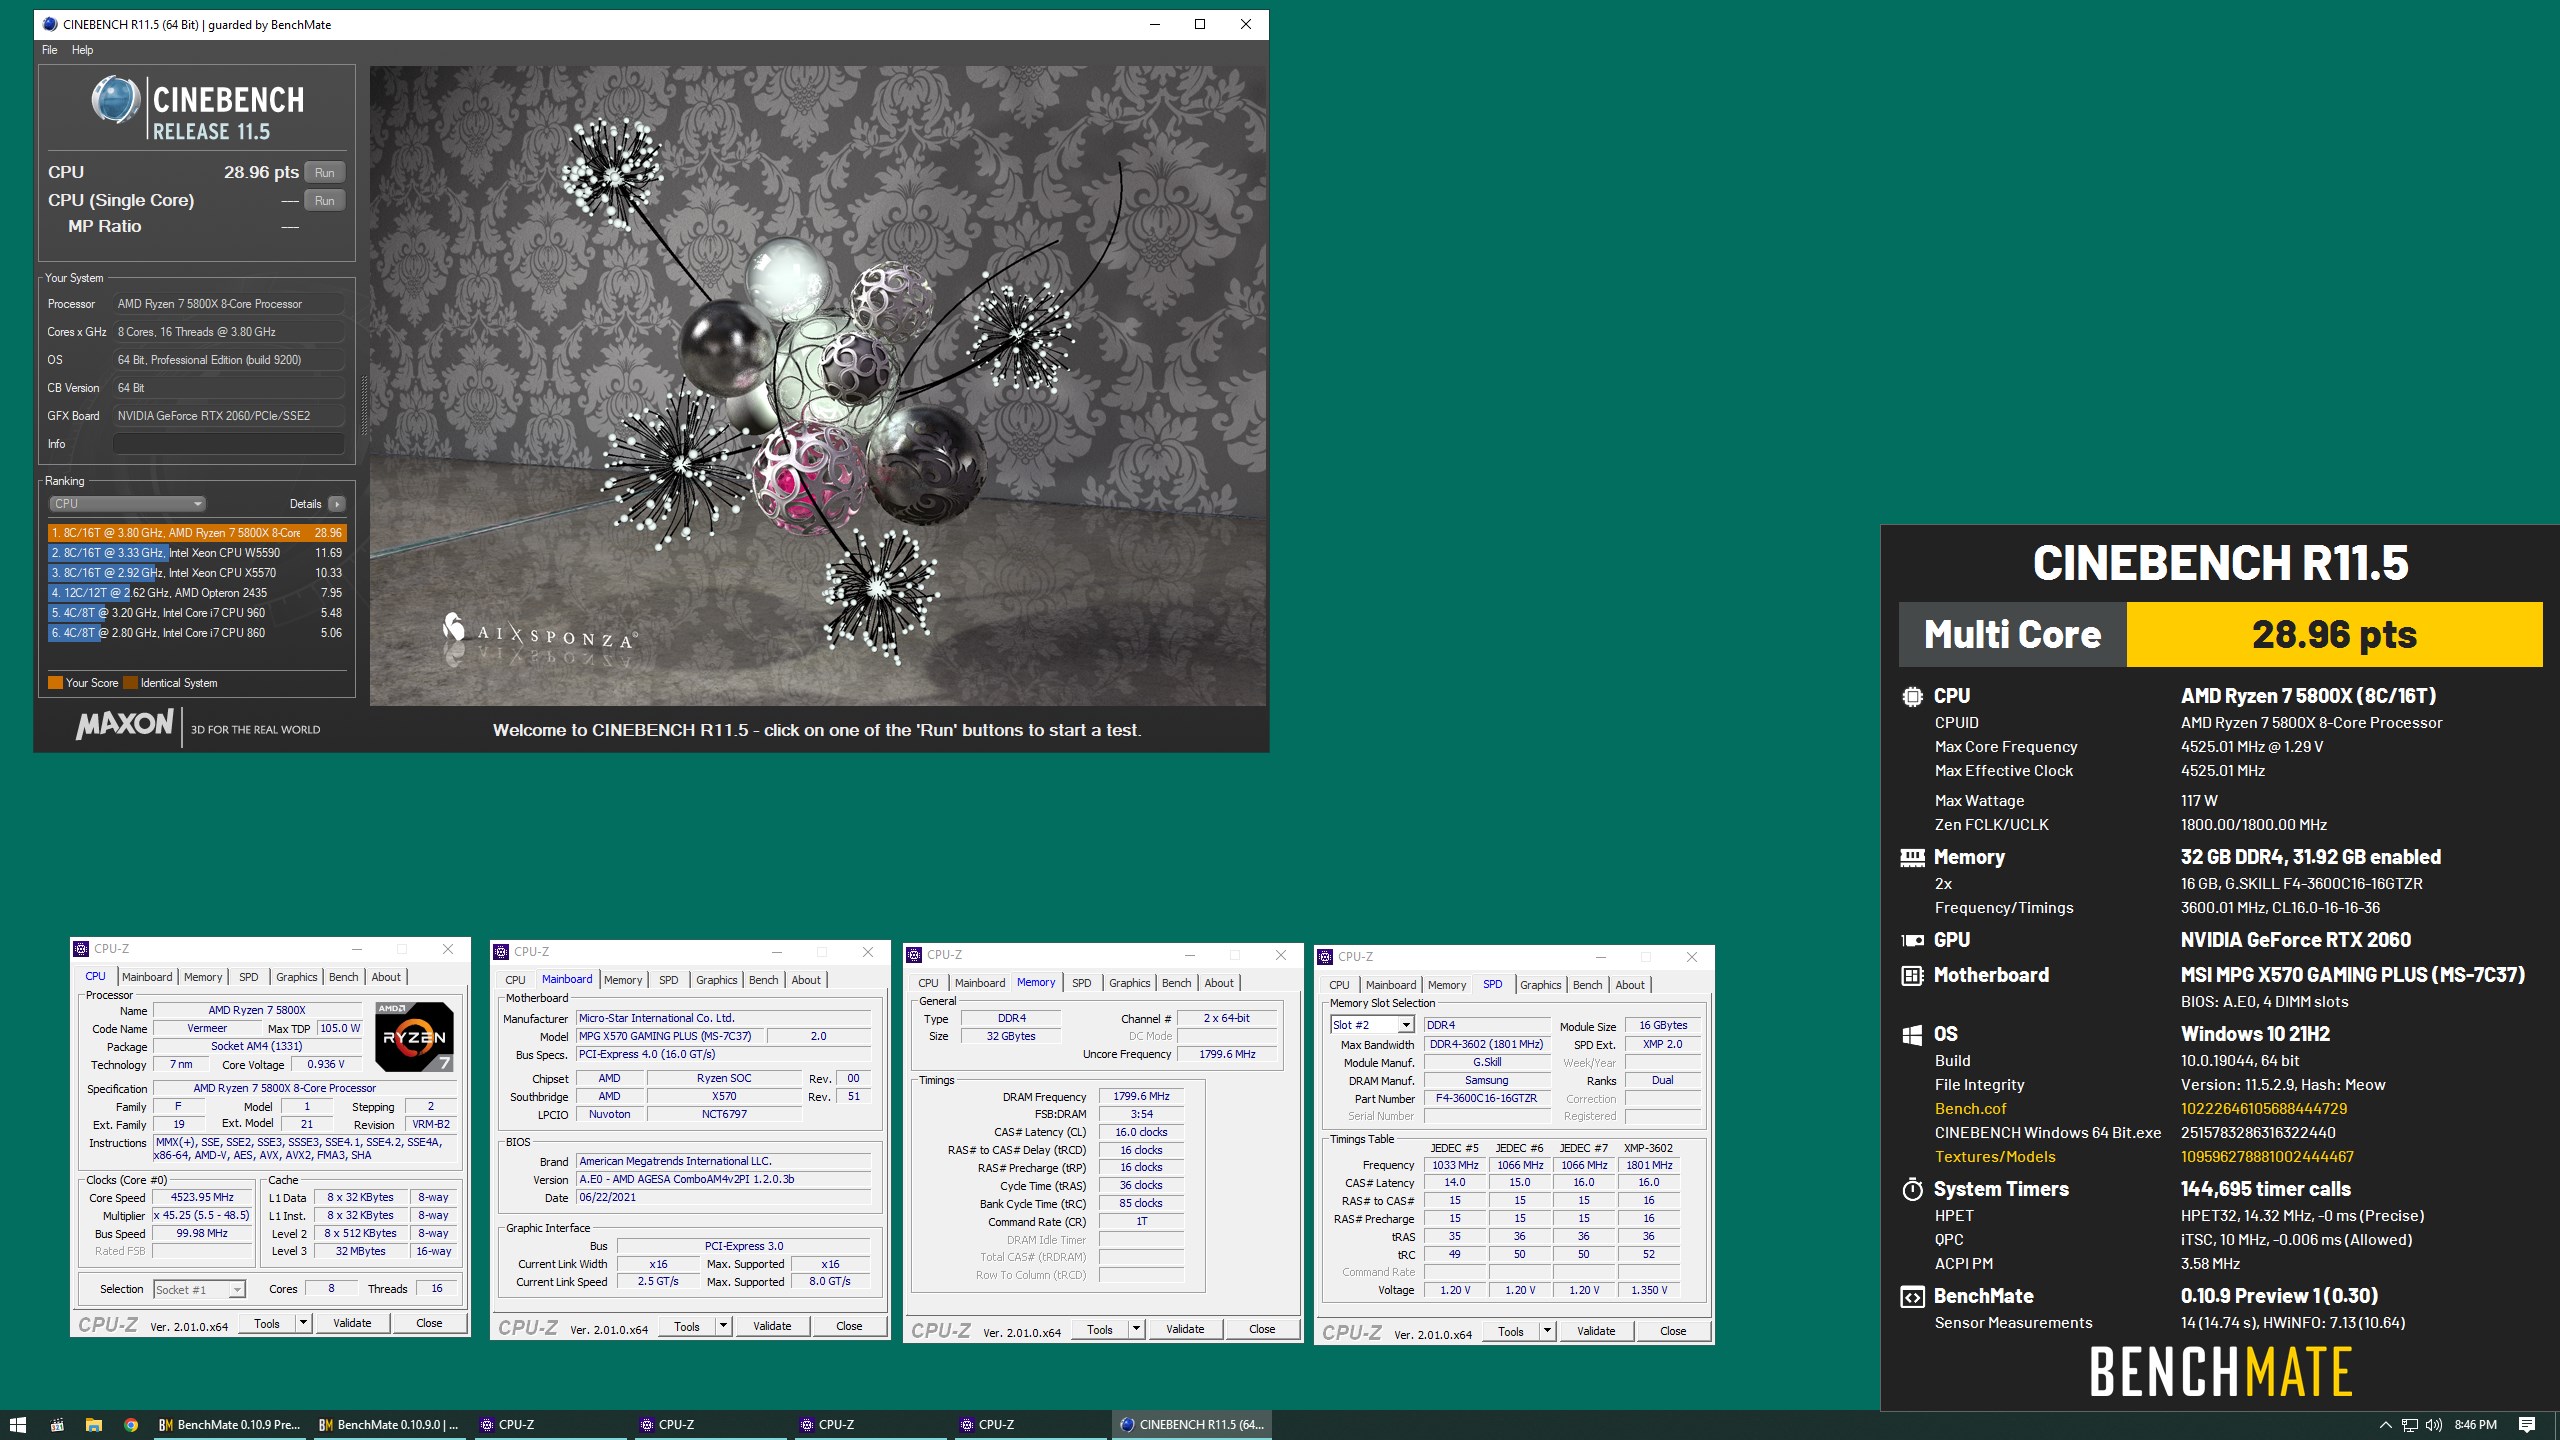
Task: Open the notification center icon
Action: 2527,1425
